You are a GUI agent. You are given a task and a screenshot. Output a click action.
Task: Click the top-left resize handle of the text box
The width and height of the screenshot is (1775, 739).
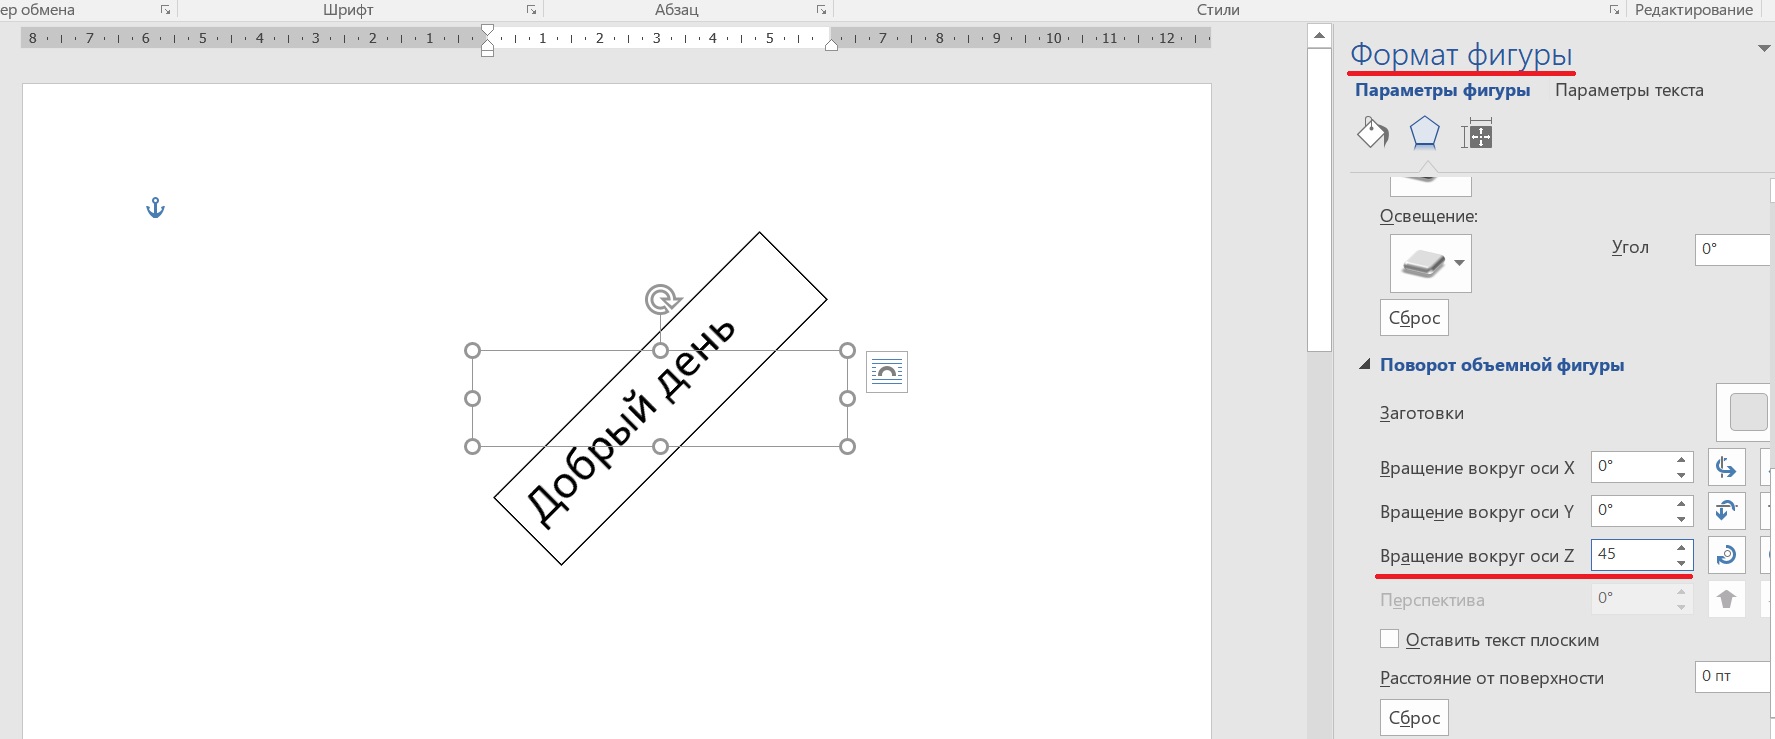point(473,351)
